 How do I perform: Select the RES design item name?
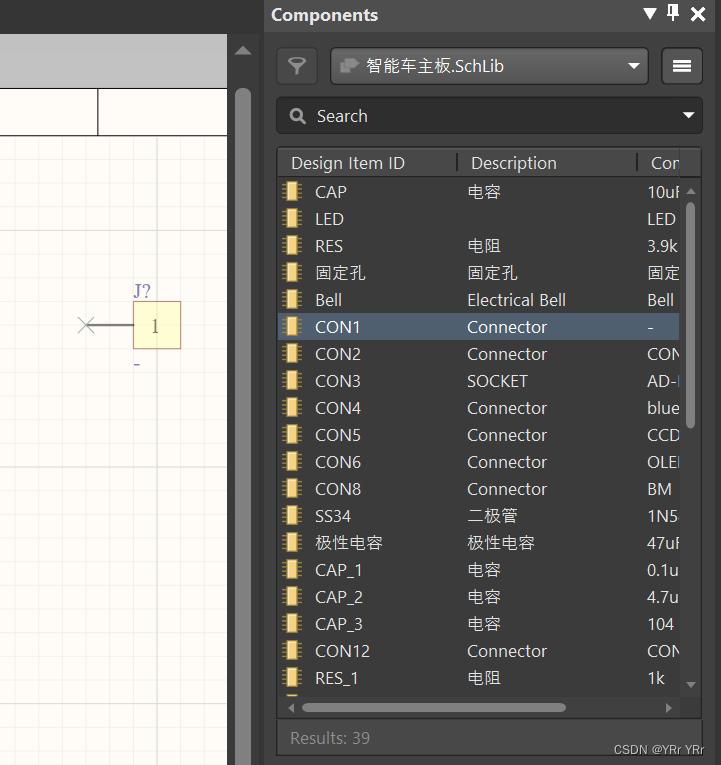pos(329,246)
